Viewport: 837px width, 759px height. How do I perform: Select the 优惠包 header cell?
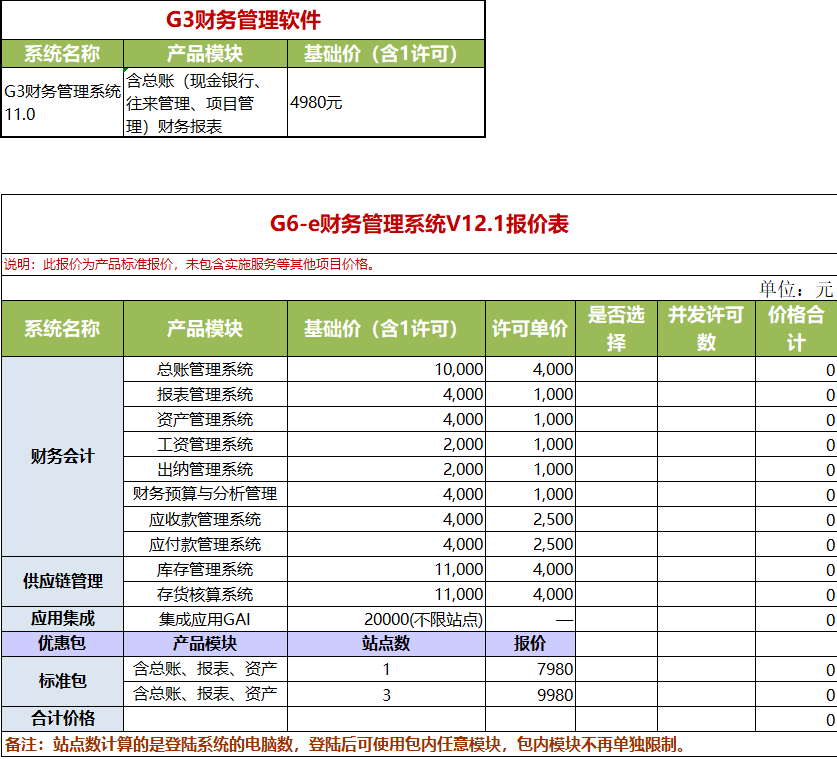click(x=62, y=644)
